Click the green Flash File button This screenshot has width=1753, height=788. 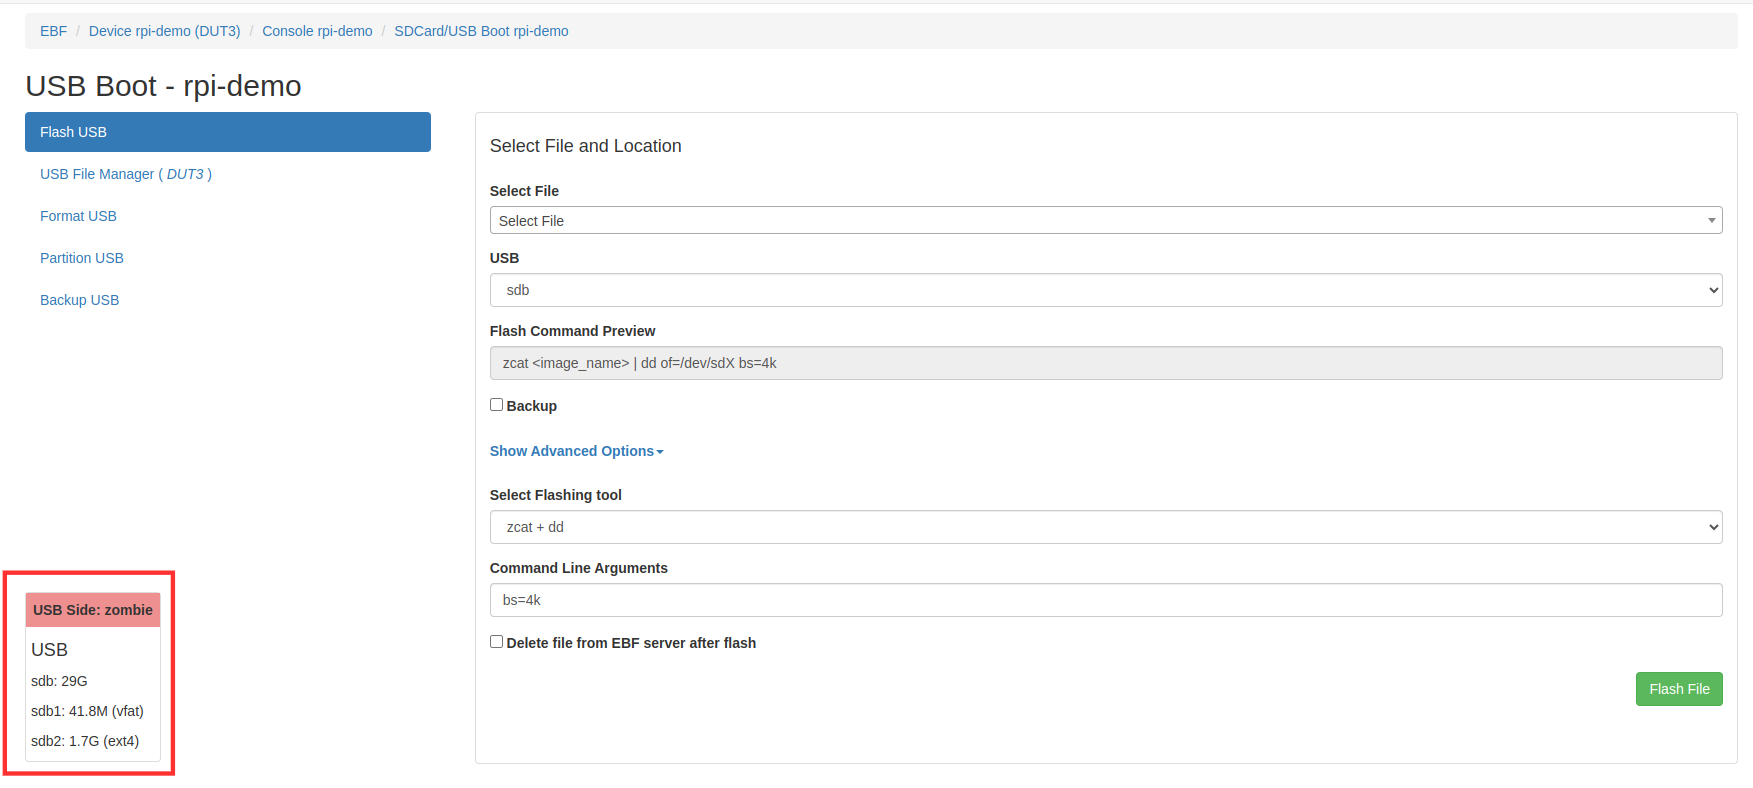click(x=1679, y=689)
